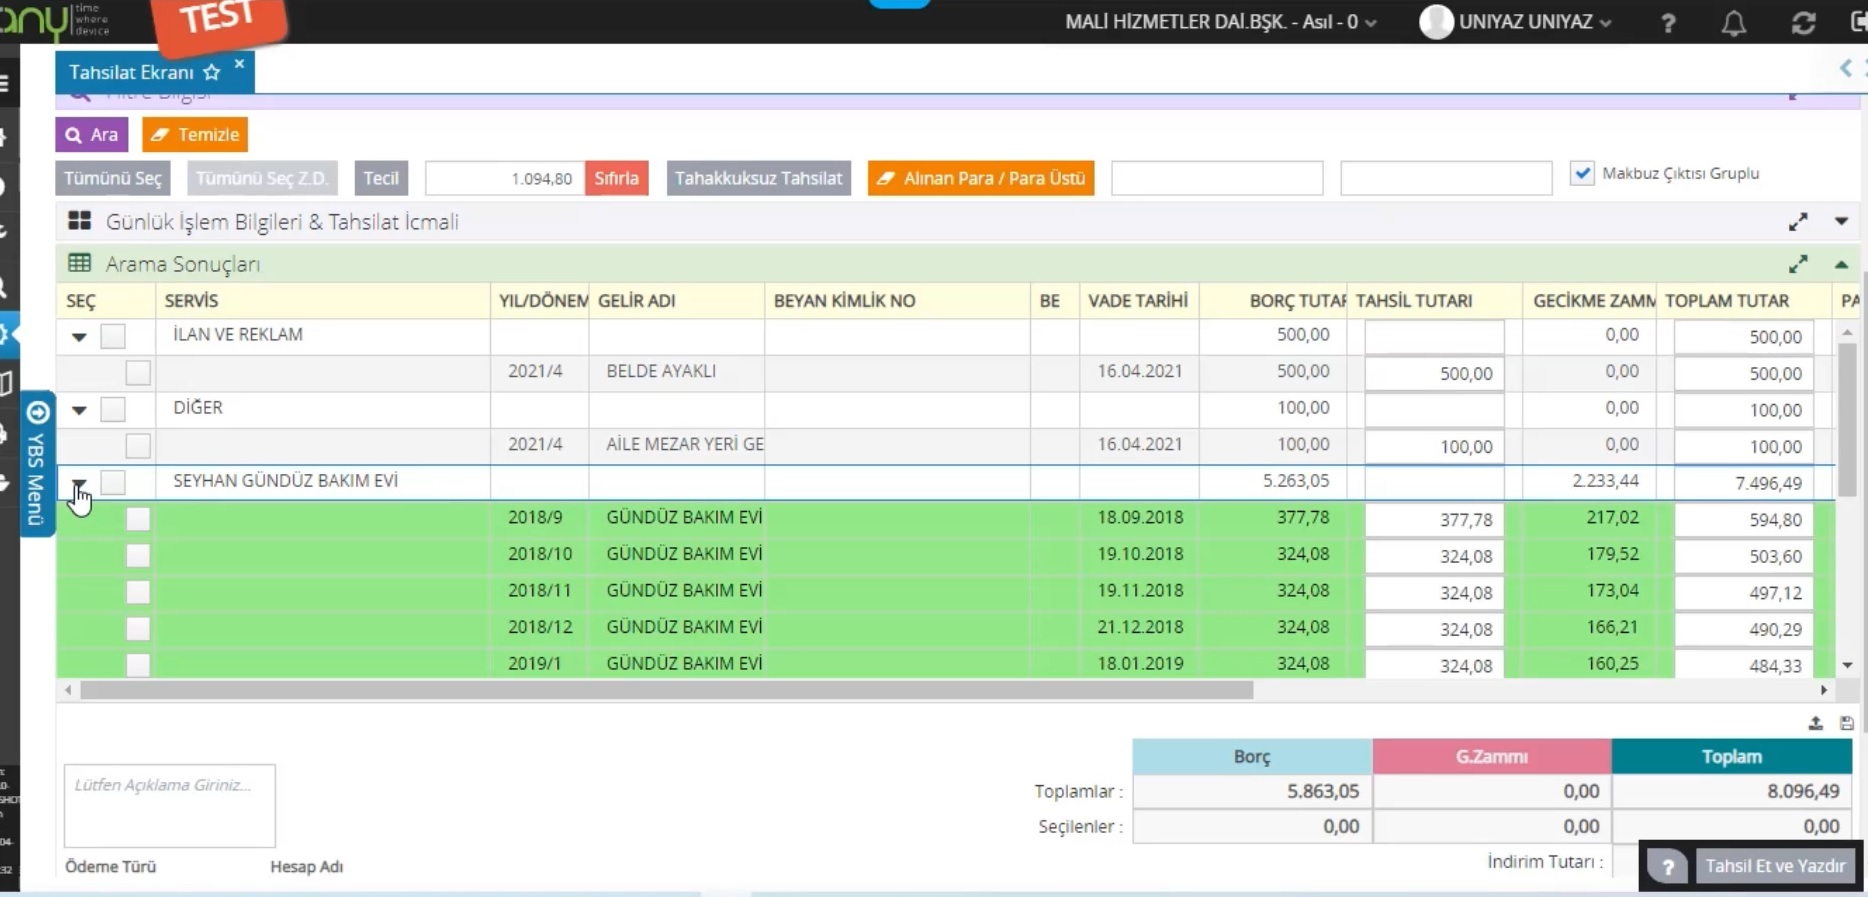Click the help question mark icon in header
The image size is (1868, 897).
[1667, 23]
